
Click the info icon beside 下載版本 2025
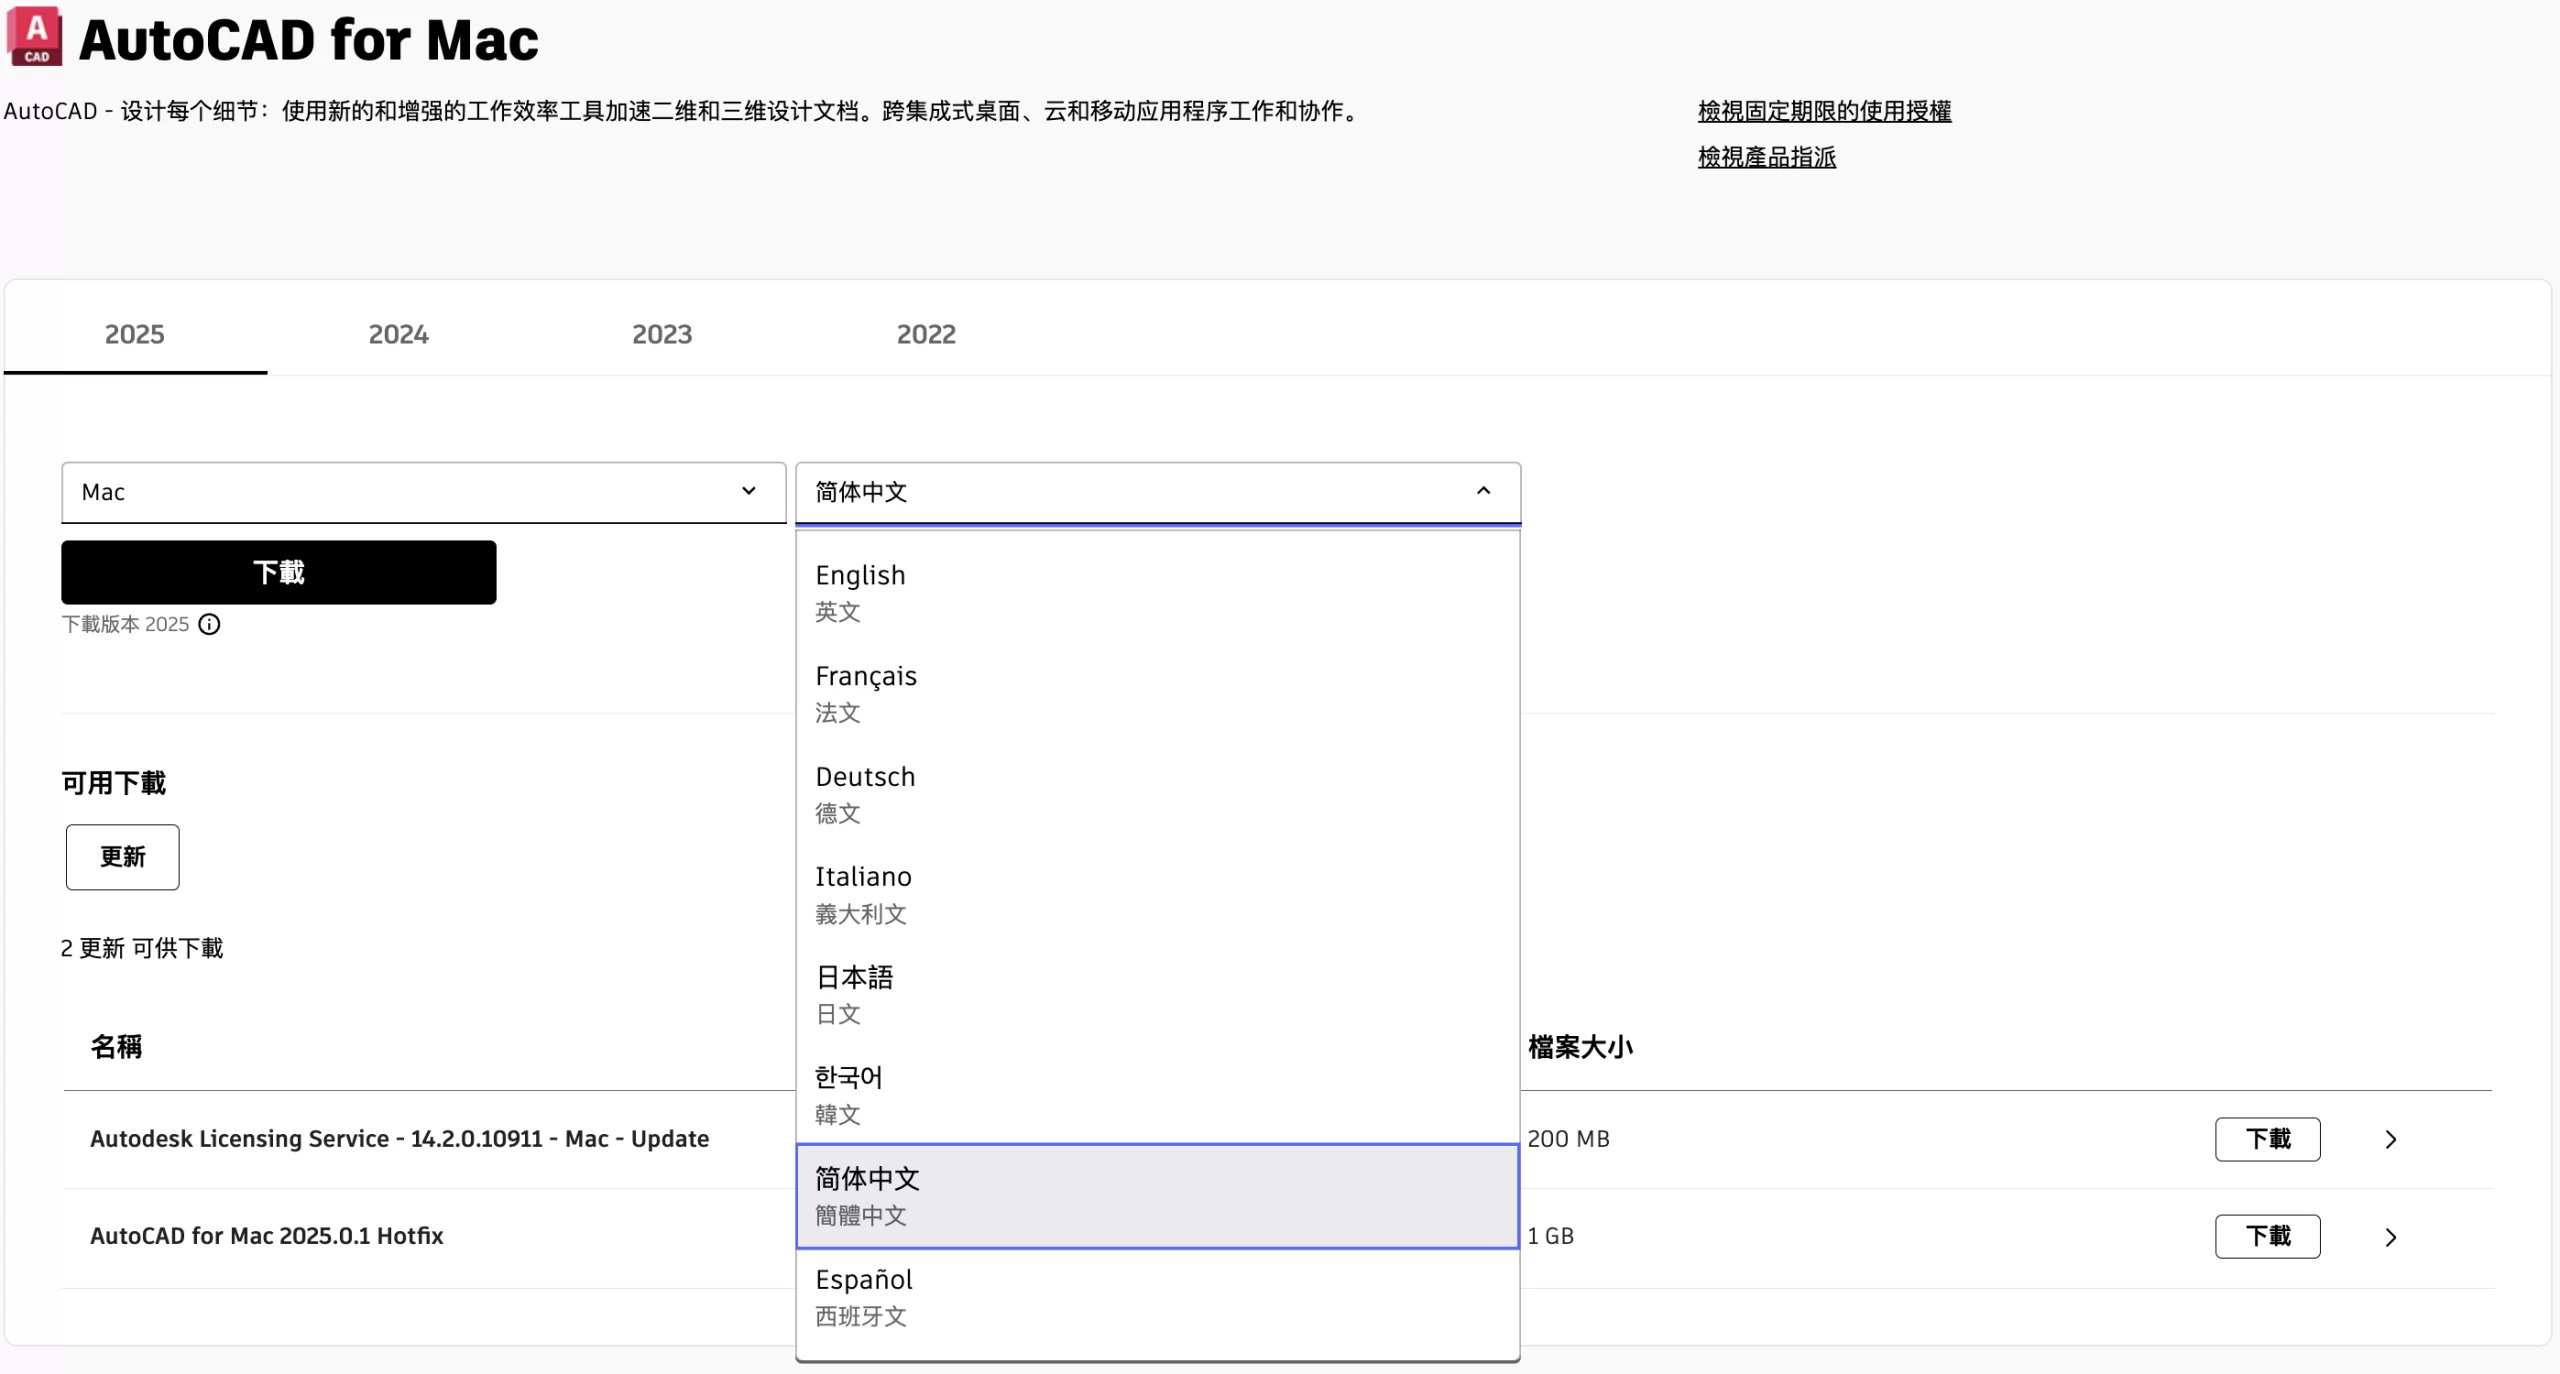209,624
